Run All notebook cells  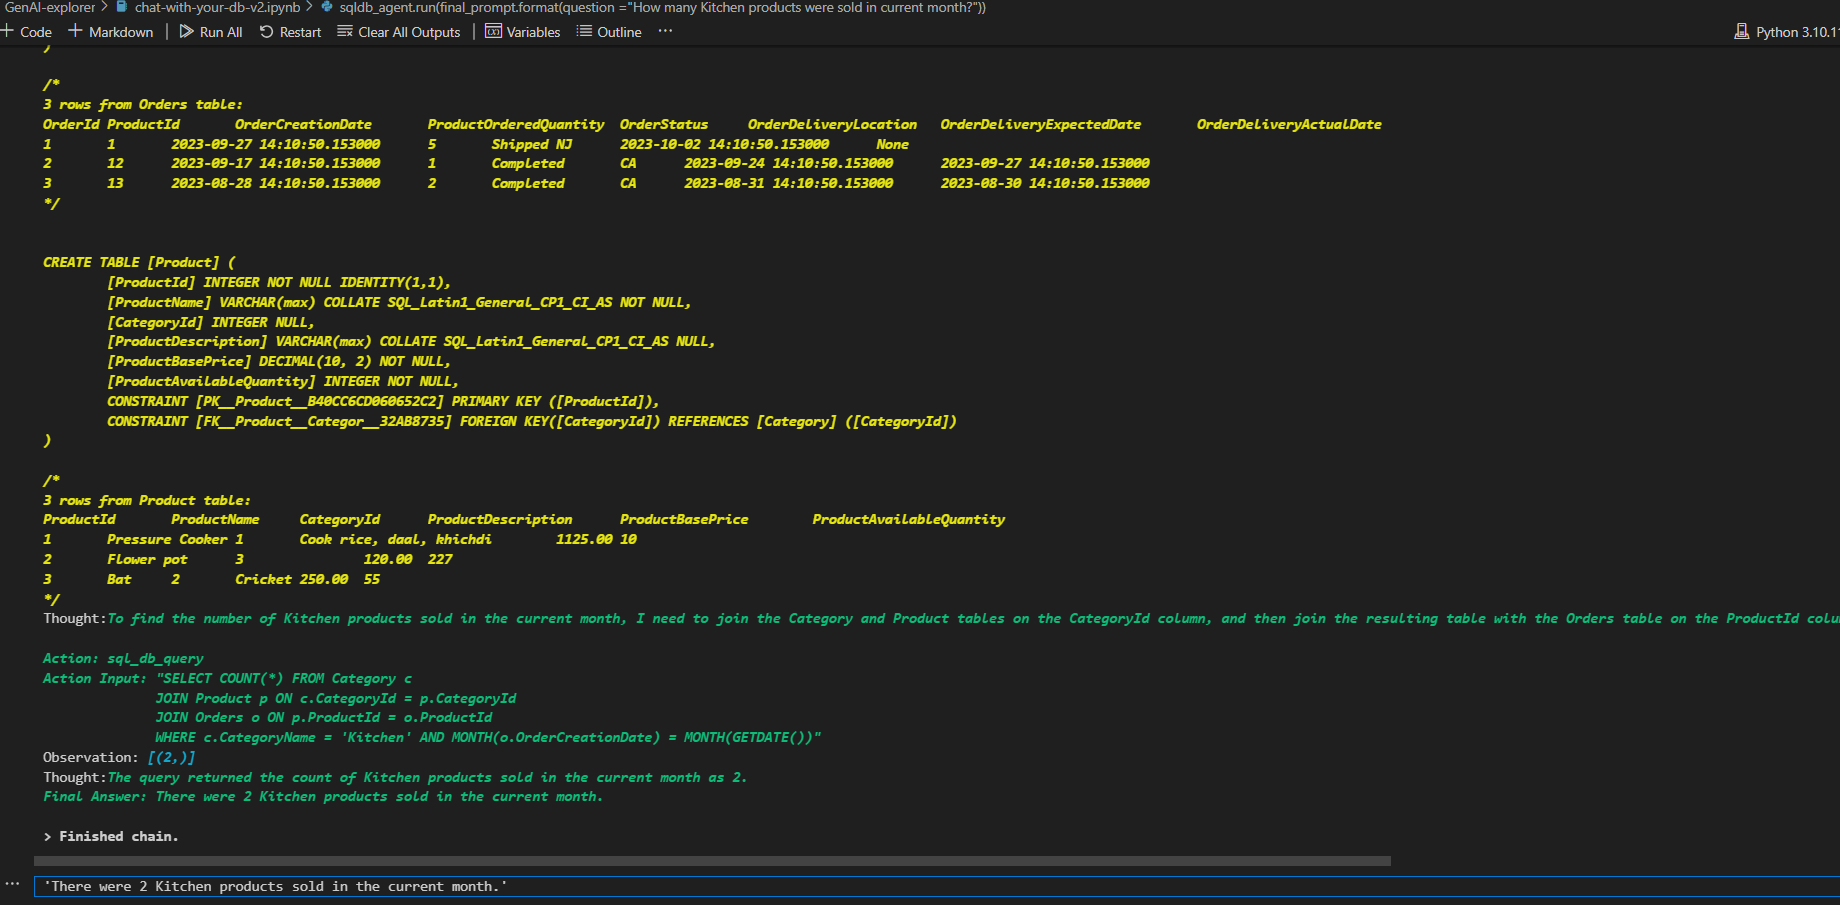(x=211, y=32)
